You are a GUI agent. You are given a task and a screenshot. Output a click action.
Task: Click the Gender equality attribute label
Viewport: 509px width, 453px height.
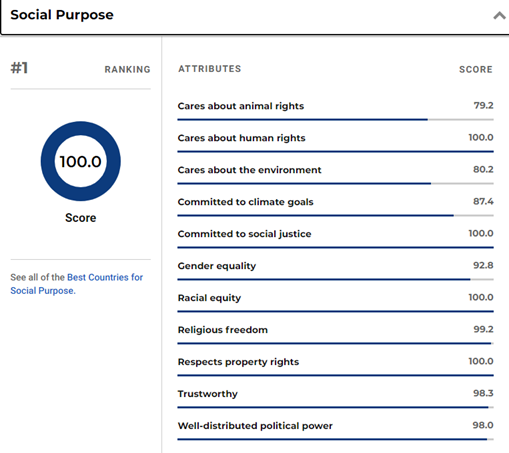click(x=217, y=266)
